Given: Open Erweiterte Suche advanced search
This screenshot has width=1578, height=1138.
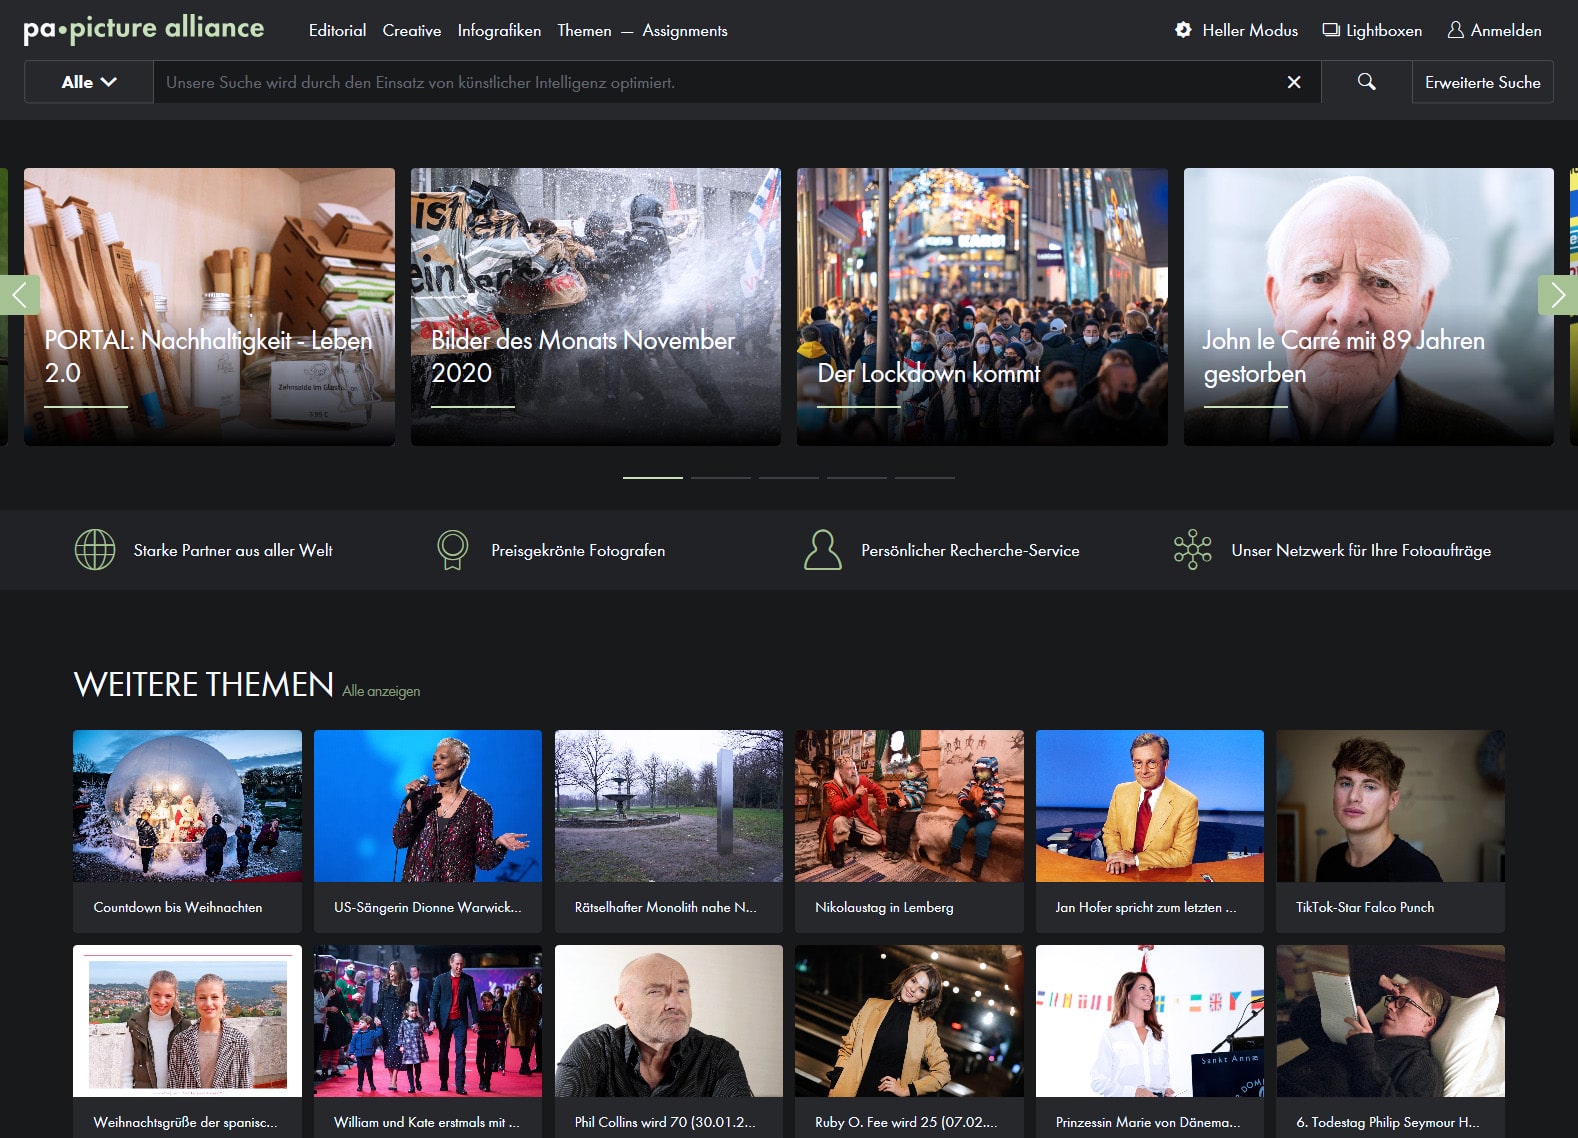Looking at the screenshot, I should point(1482,82).
